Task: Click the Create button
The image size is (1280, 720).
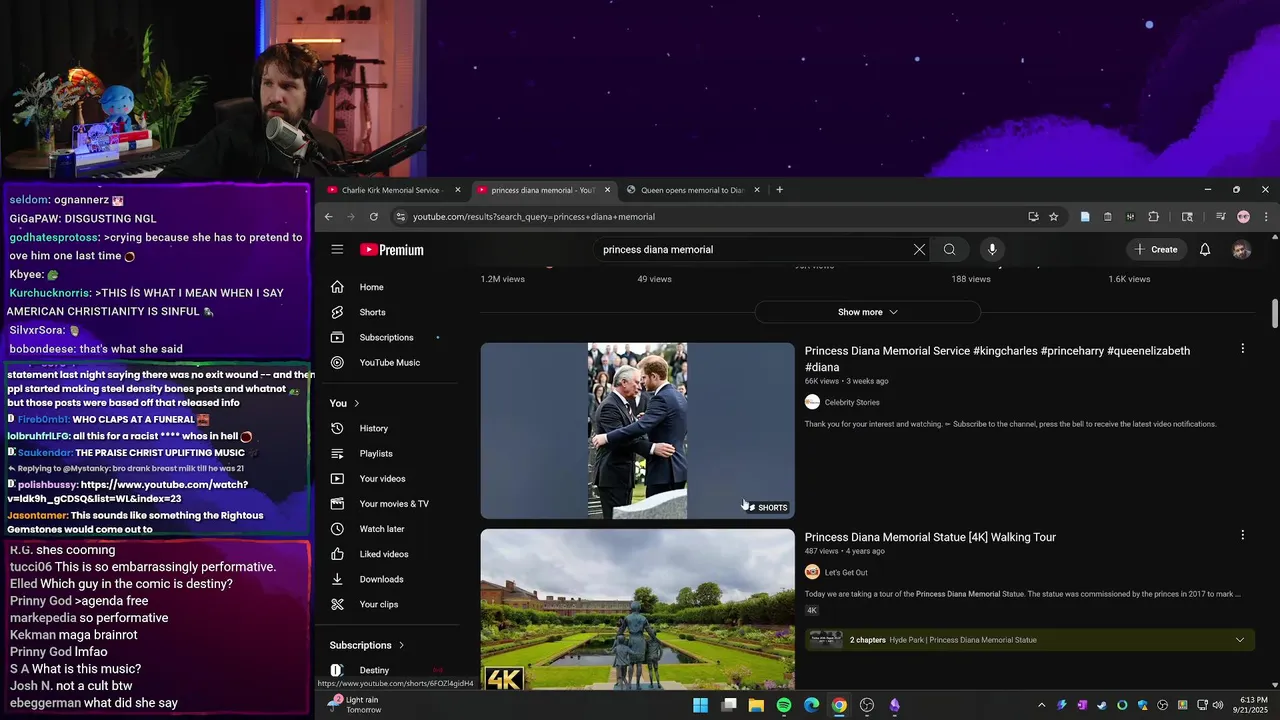Action: click(x=1156, y=249)
